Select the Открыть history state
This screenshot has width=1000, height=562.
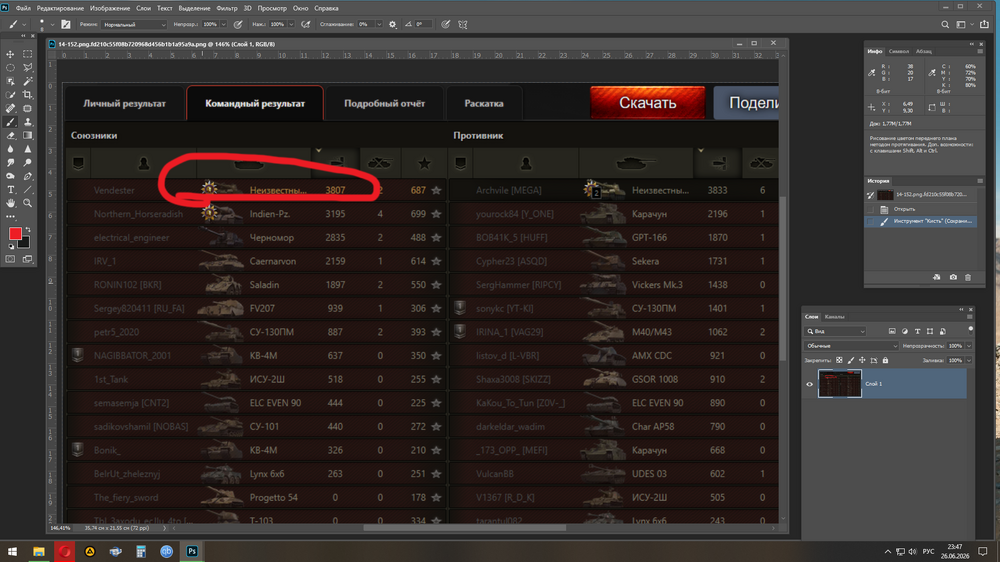pyautogui.click(x=920, y=209)
